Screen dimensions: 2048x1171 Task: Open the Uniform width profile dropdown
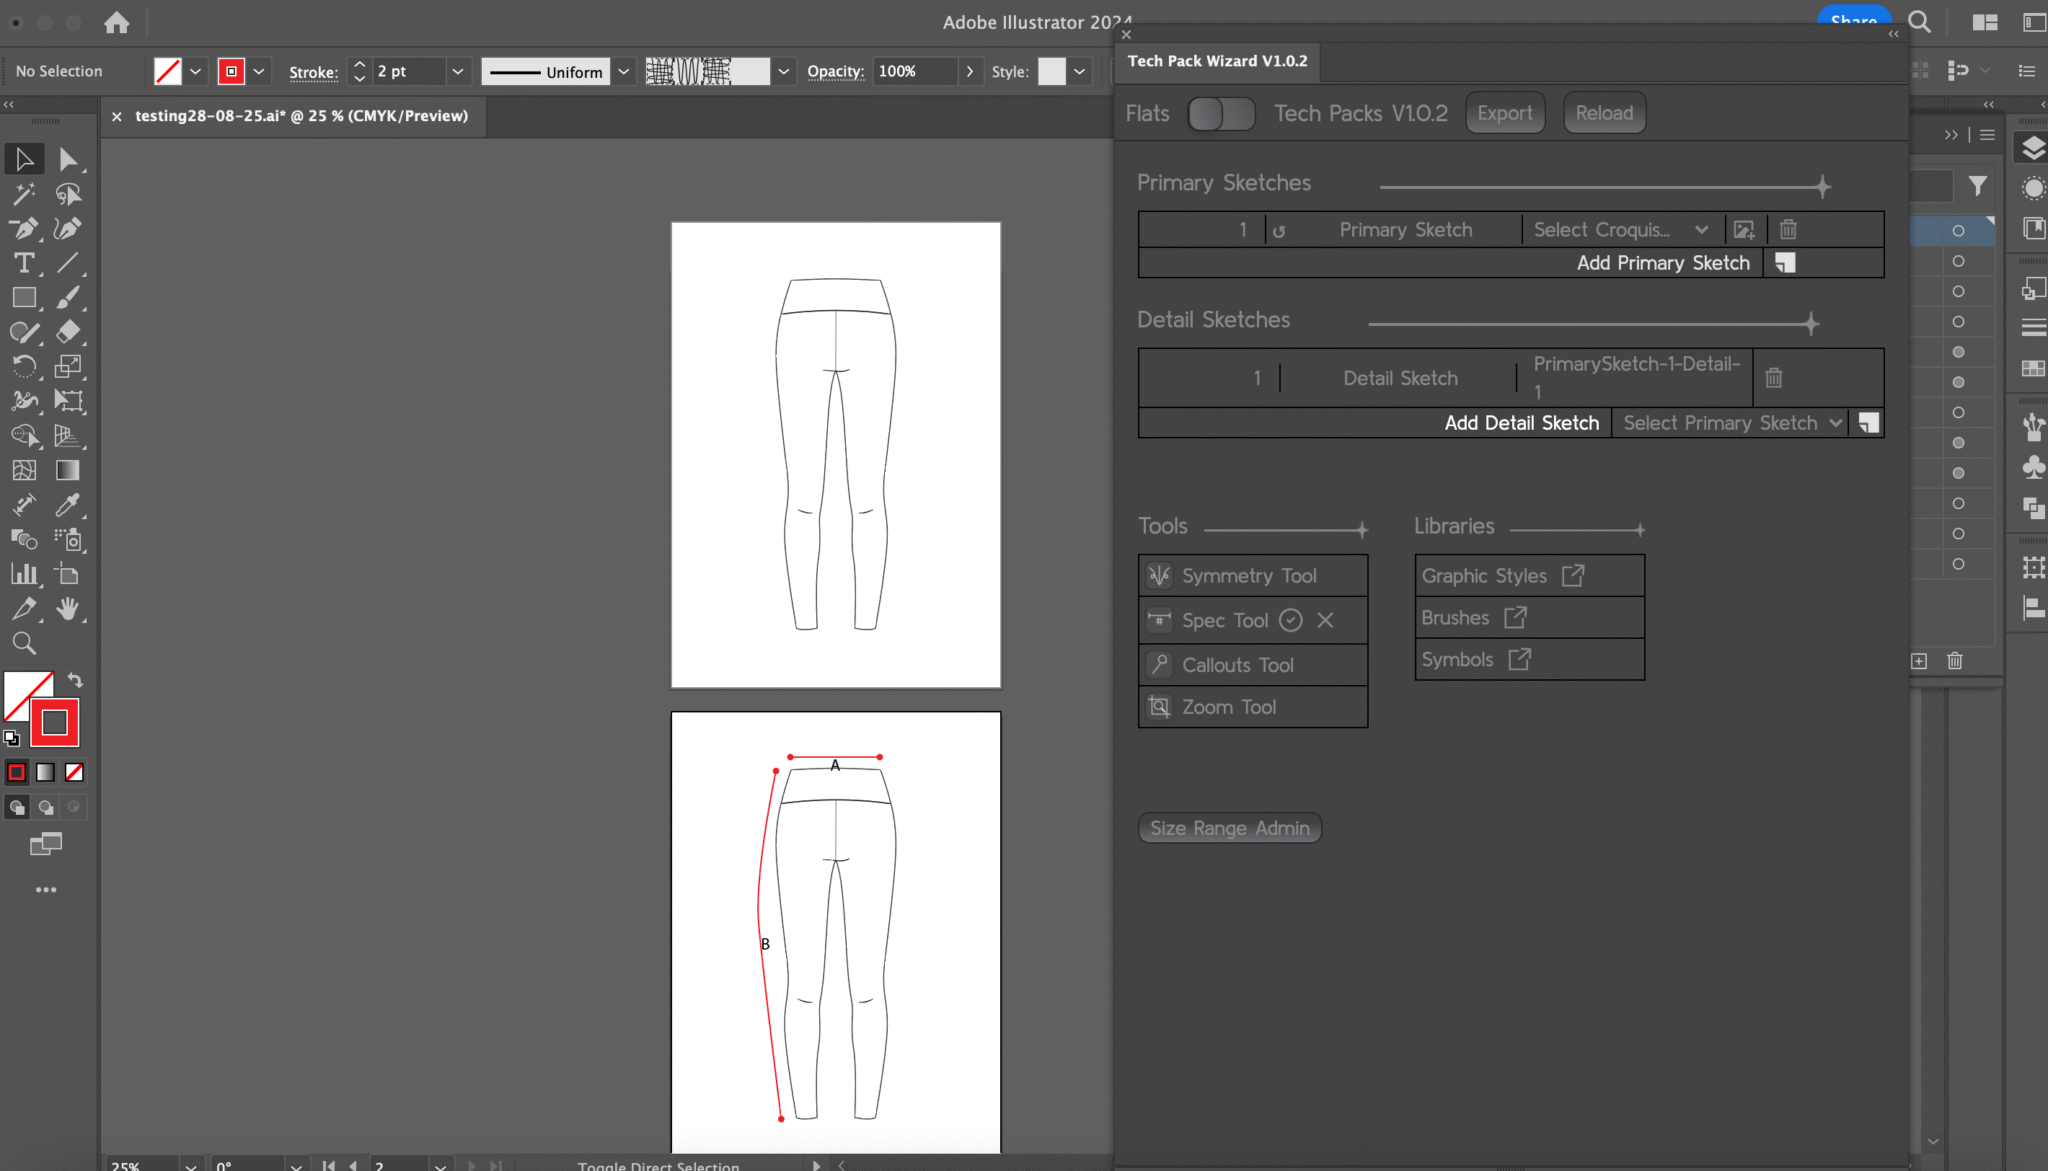point(623,71)
